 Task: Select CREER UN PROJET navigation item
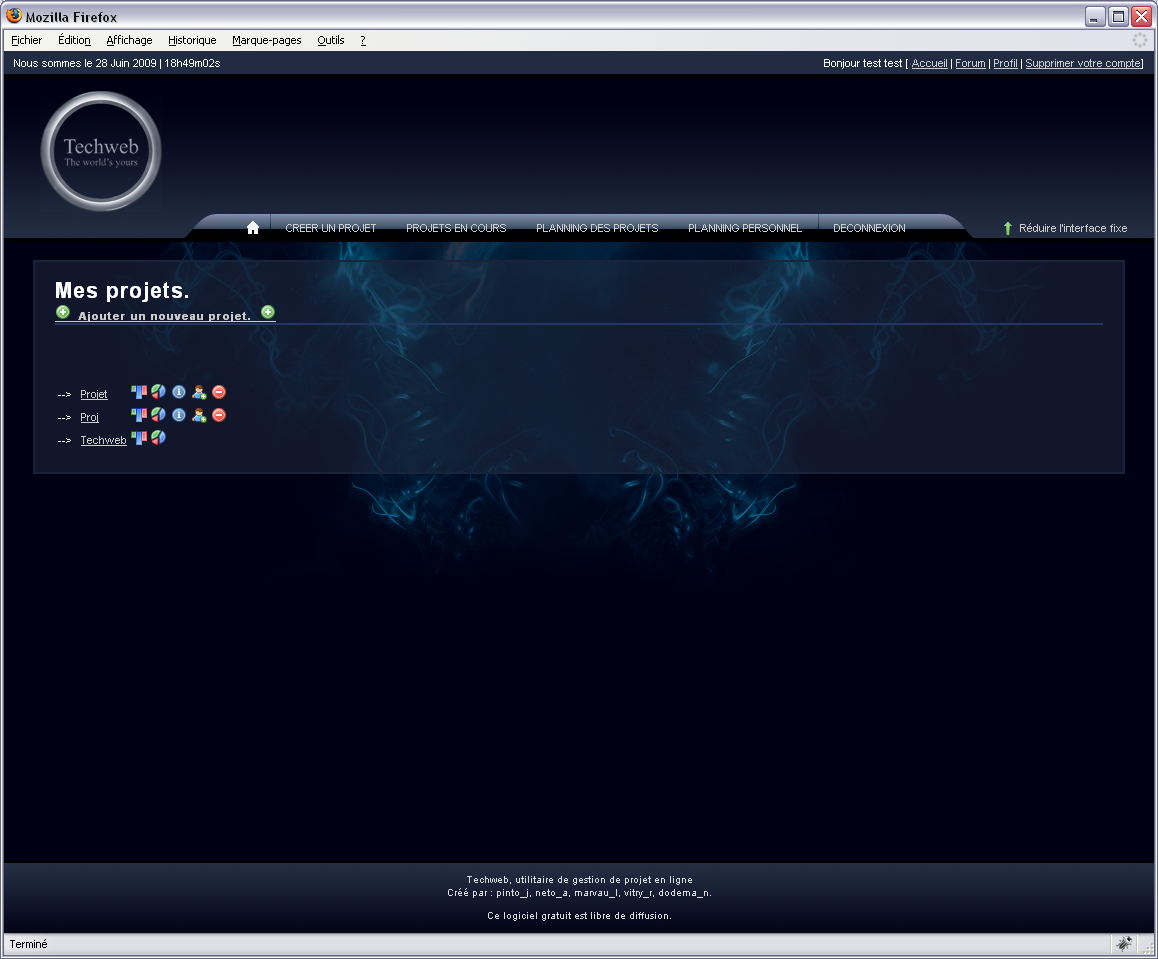331,228
